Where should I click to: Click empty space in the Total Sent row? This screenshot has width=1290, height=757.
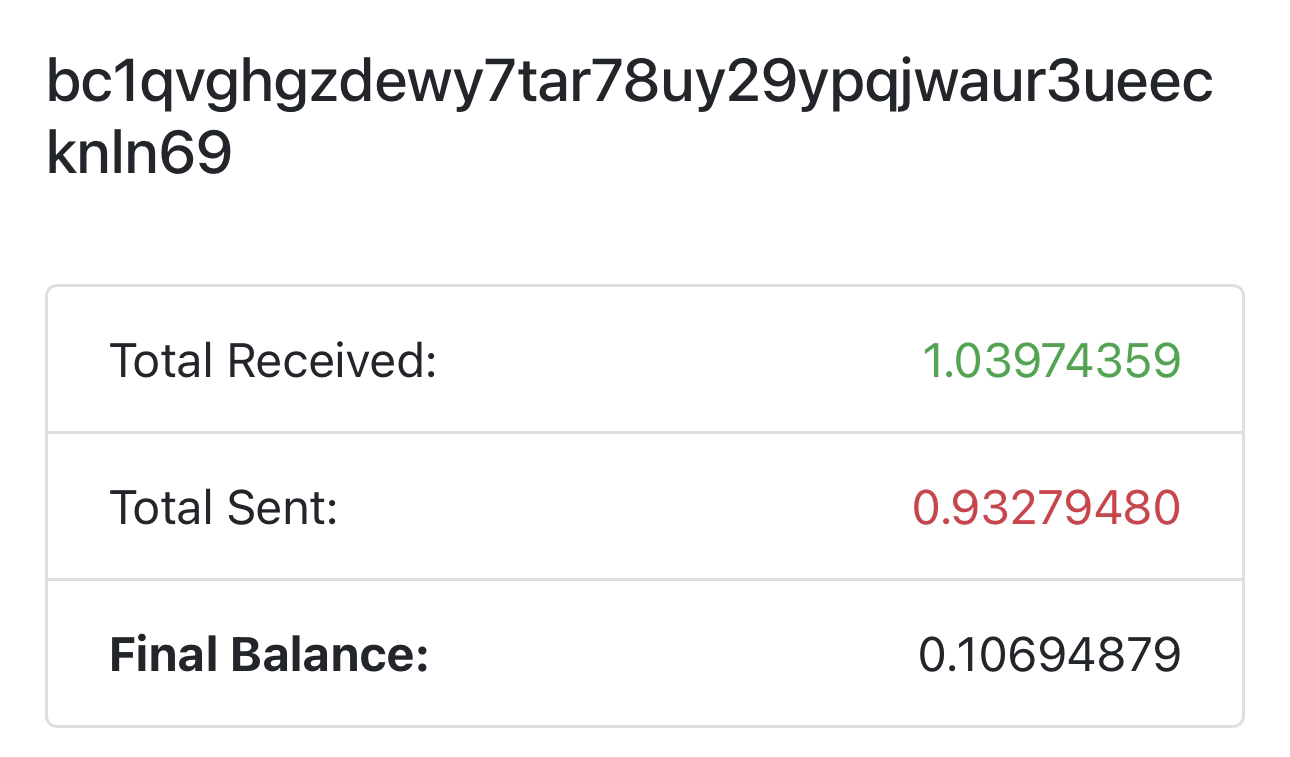[x=620, y=507]
